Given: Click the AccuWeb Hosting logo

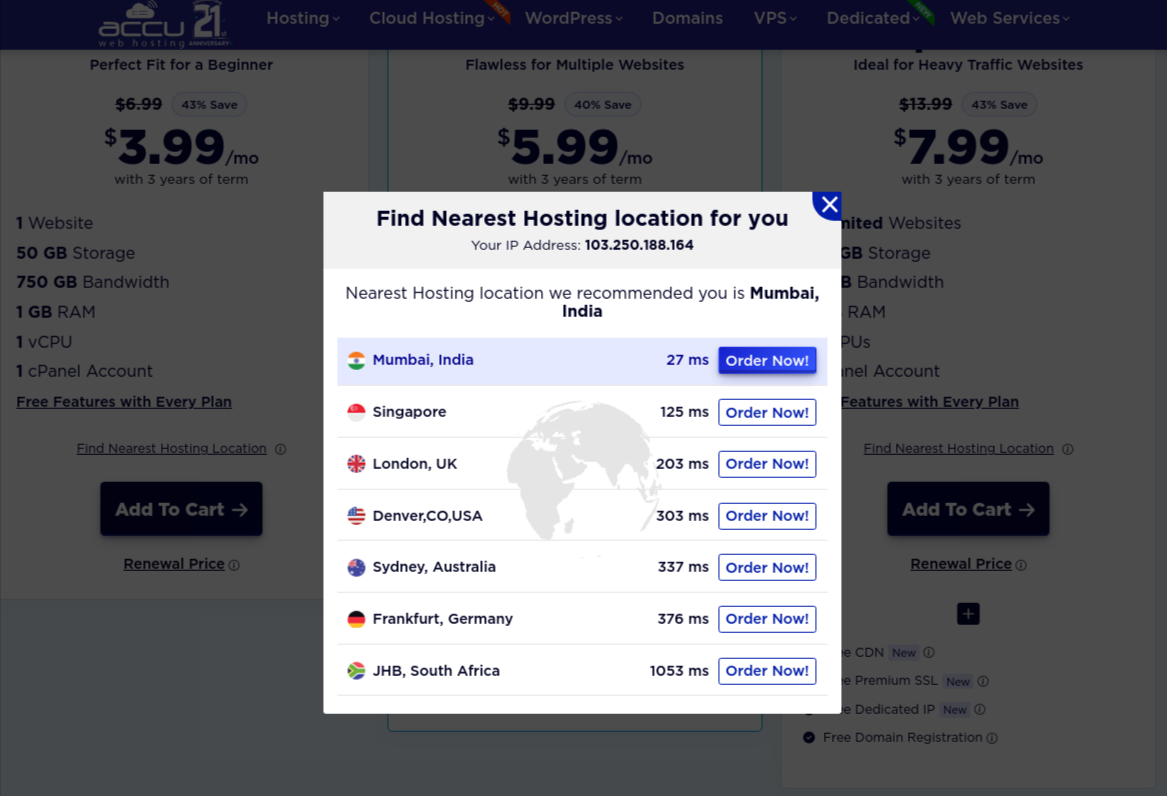Looking at the screenshot, I should [x=165, y=24].
